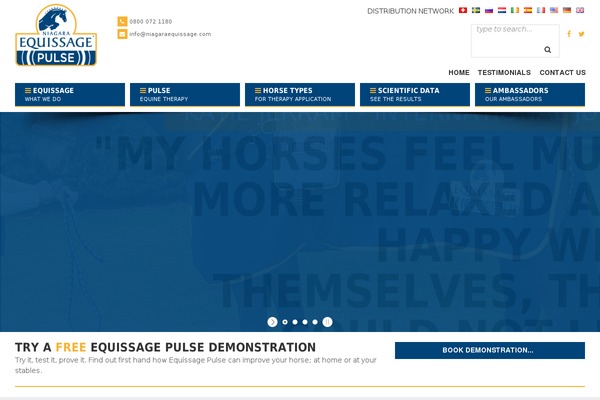This screenshot has height=400, width=600.
Task: Open the Twitter social link
Action: tap(582, 34)
